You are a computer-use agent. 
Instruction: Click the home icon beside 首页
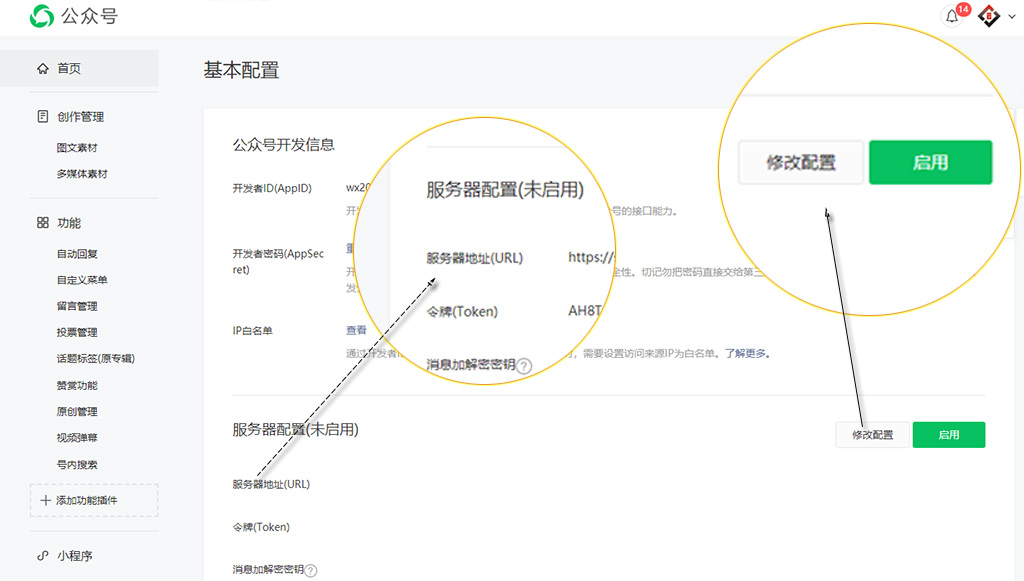pos(43,69)
